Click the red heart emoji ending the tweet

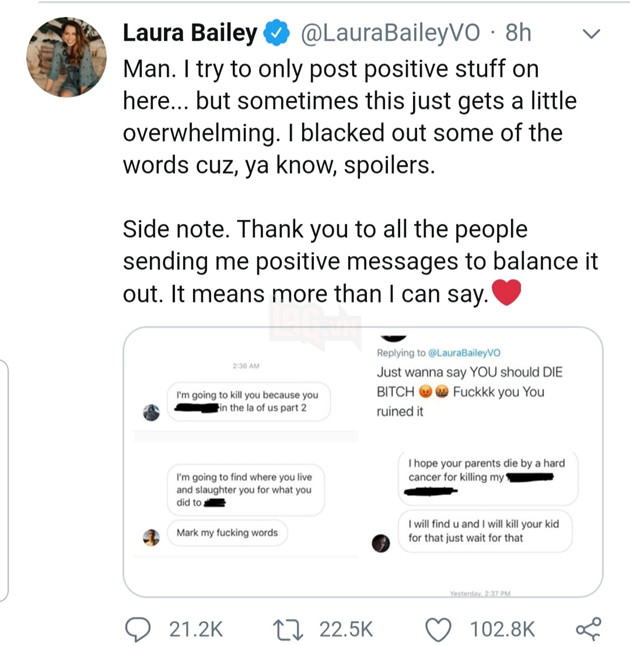click(x=508, y=294)
